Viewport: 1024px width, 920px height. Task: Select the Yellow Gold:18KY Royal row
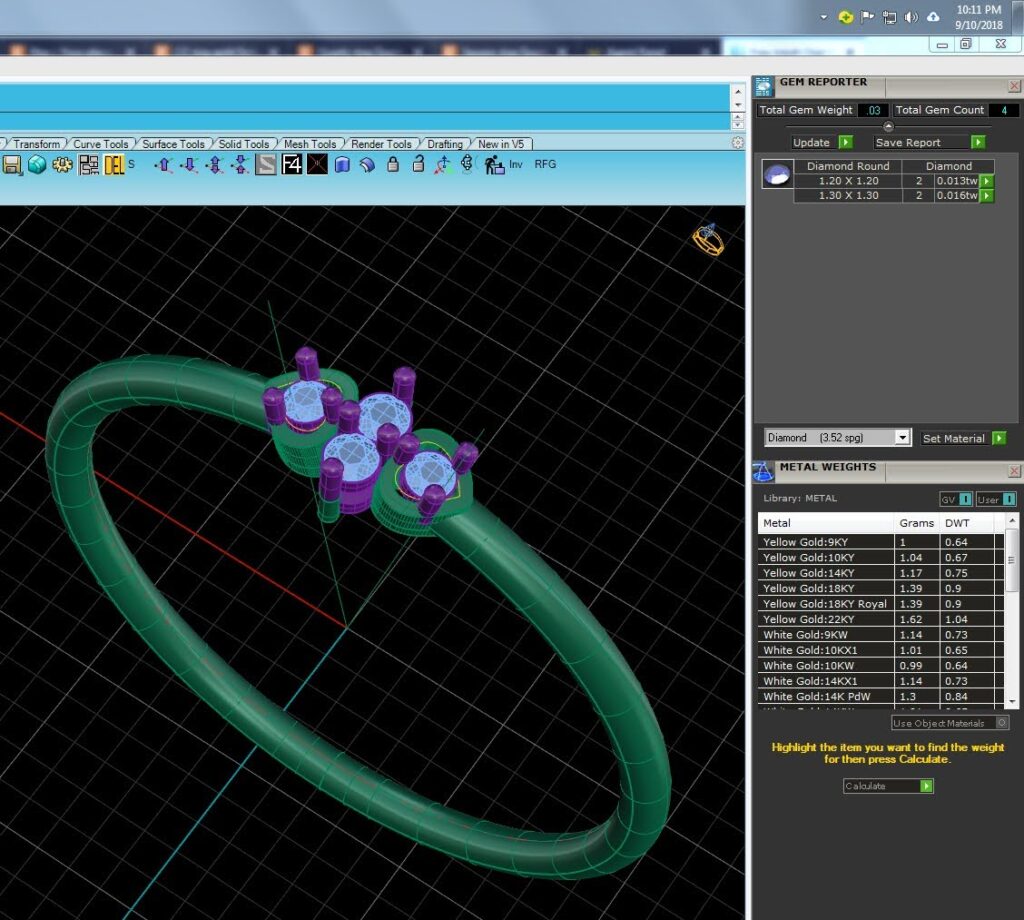point(880,604)
